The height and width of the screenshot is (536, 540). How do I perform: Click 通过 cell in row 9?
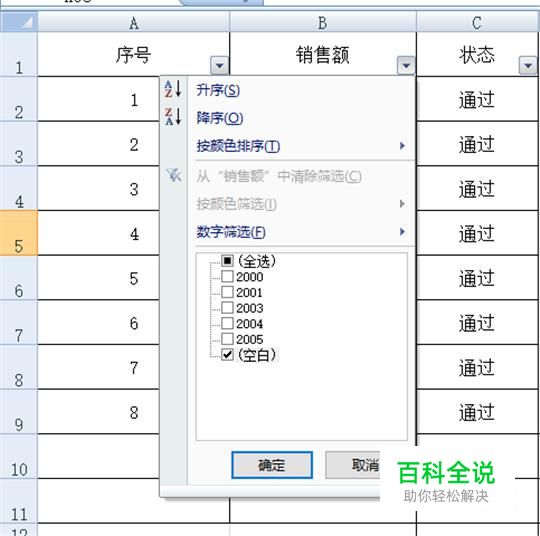[477, 412]
